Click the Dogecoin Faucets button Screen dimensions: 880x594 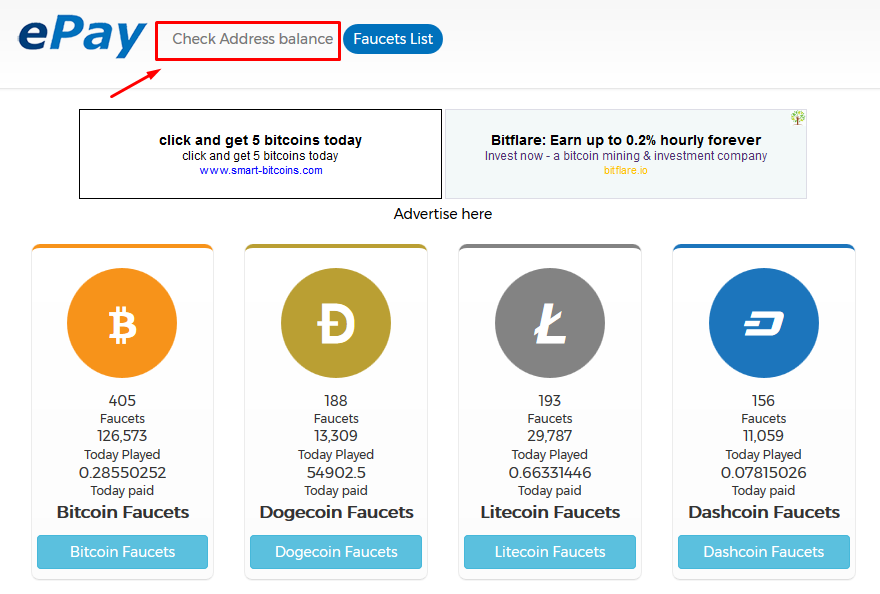336,552
